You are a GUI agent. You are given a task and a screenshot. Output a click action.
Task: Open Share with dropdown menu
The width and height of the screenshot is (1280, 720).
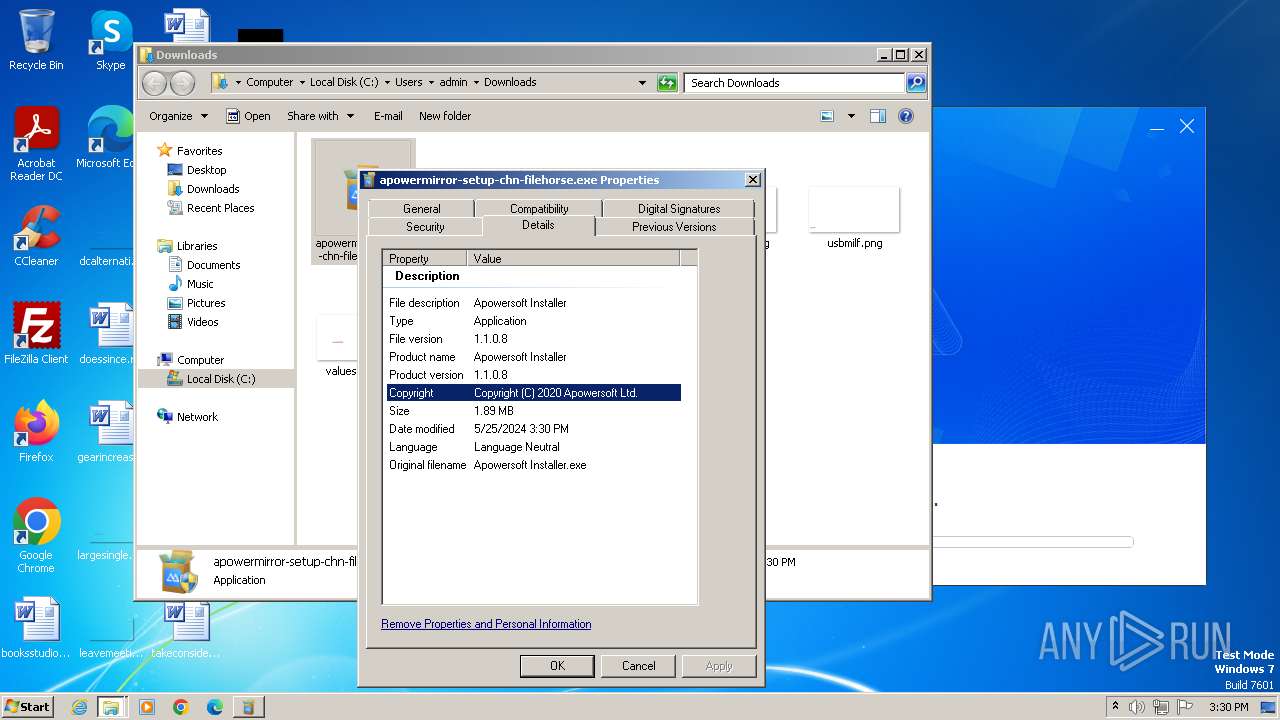click(320, 116)
